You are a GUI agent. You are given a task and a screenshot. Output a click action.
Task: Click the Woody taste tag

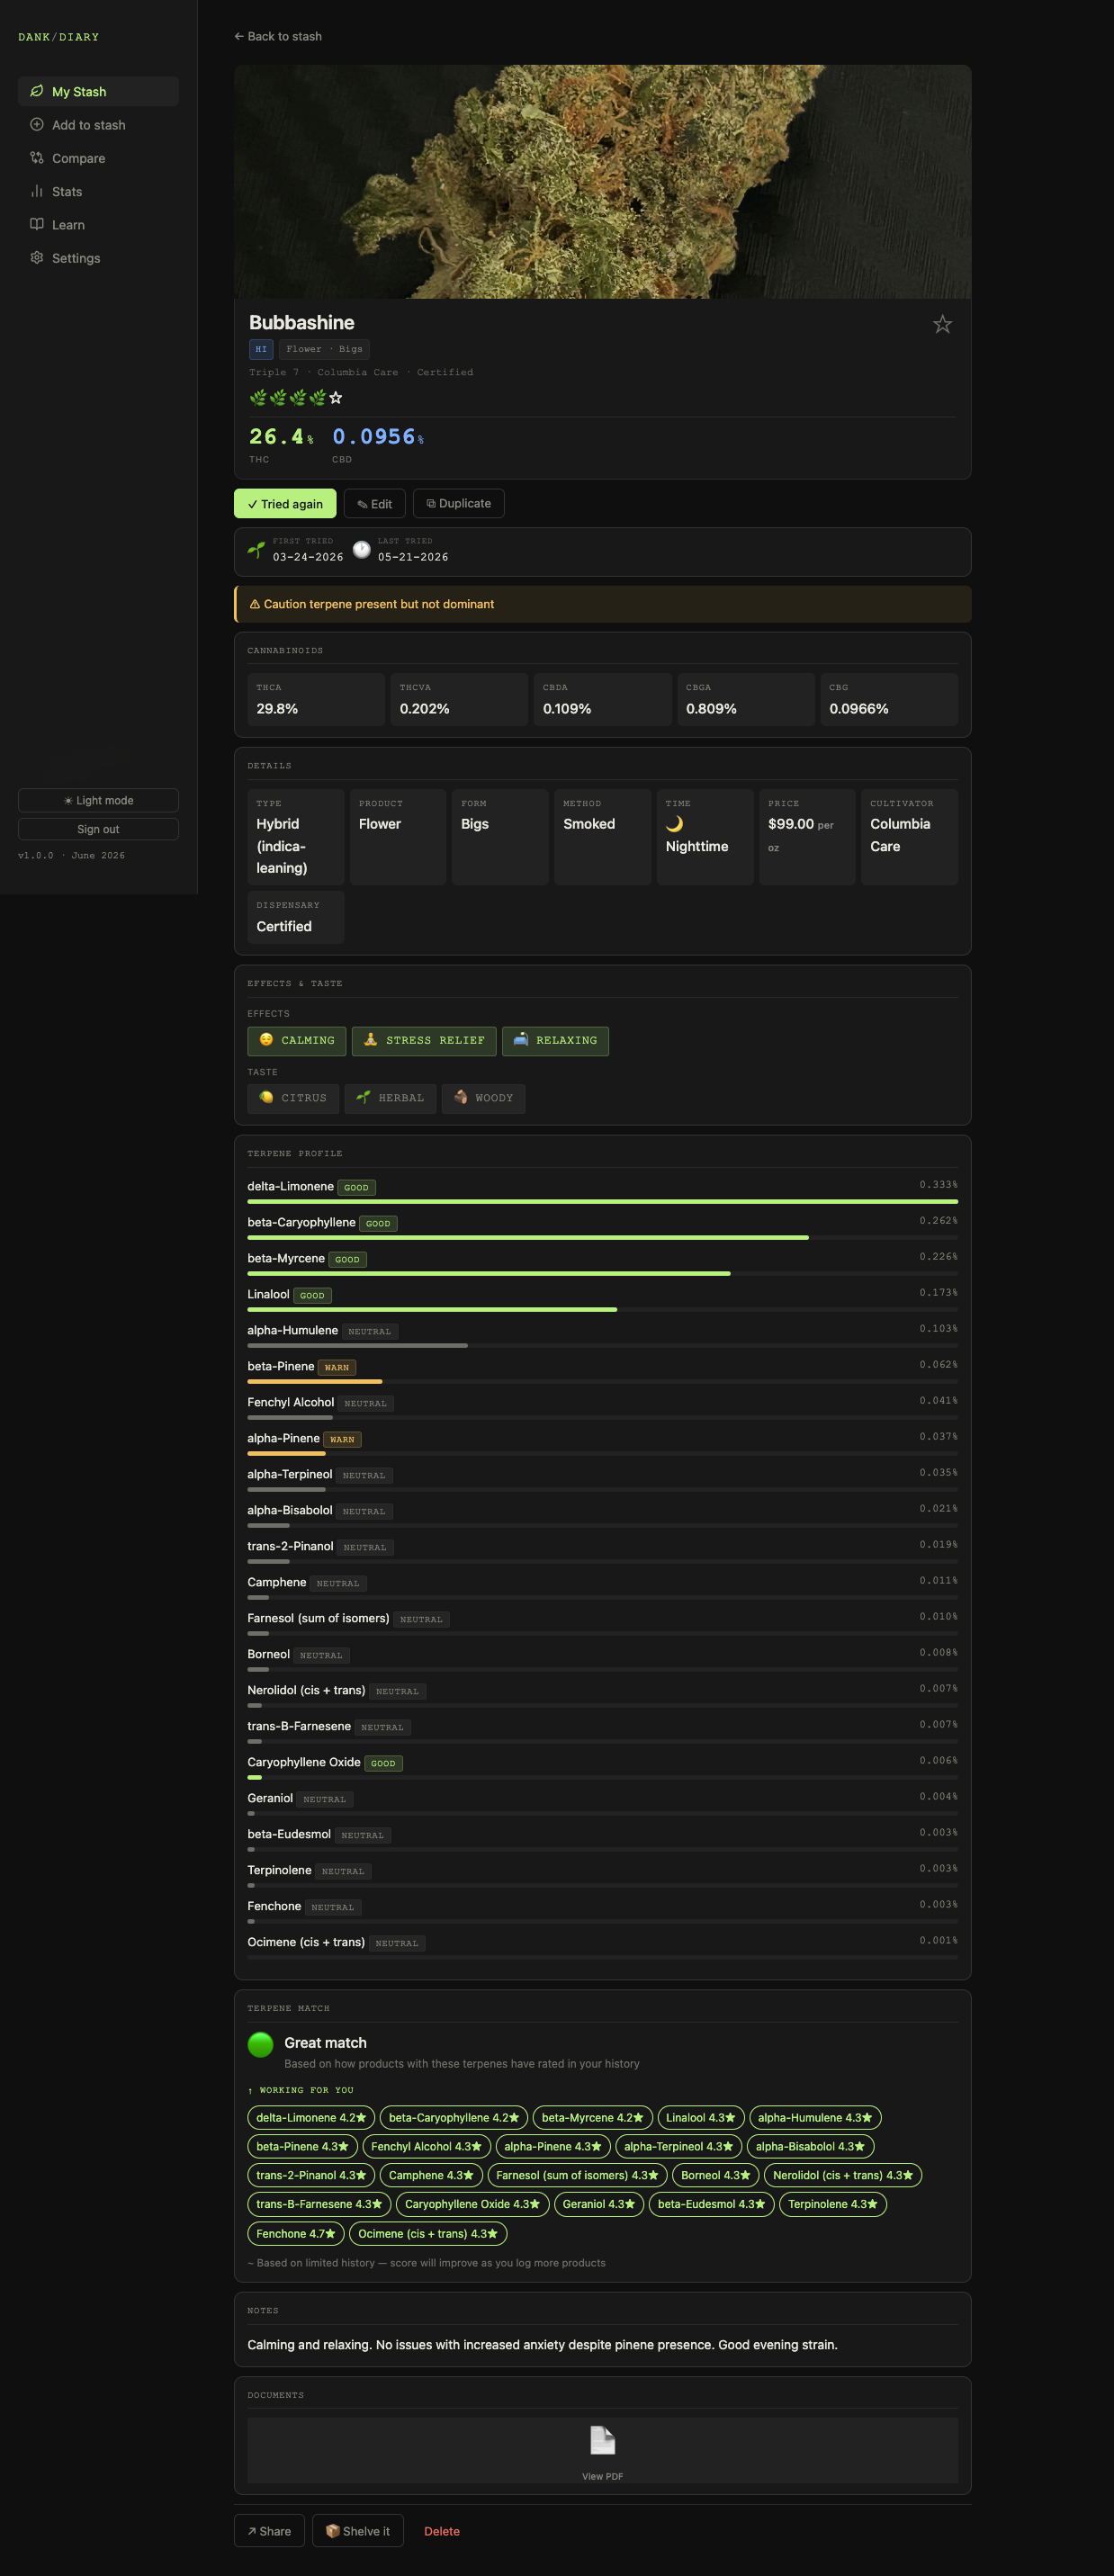[x=483, y=1098]
